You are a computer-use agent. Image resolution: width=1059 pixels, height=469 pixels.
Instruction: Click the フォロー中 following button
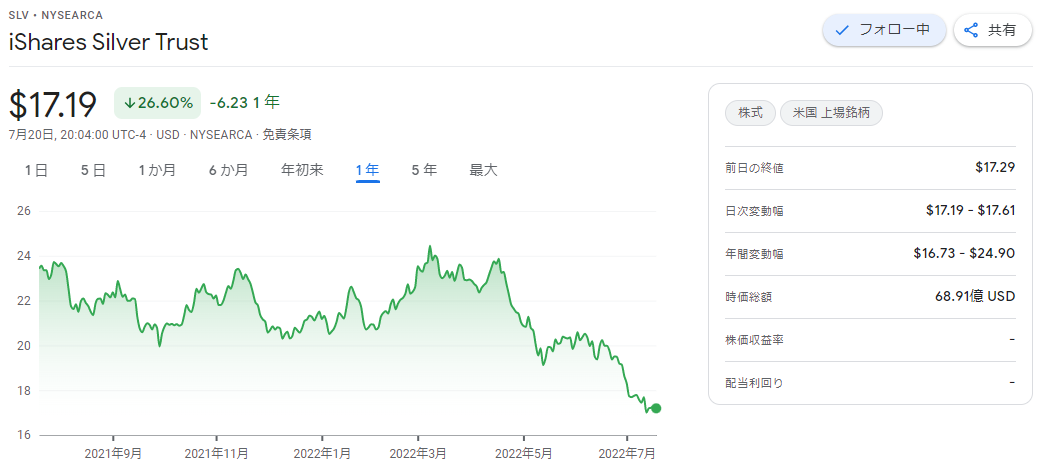[883, 30]
